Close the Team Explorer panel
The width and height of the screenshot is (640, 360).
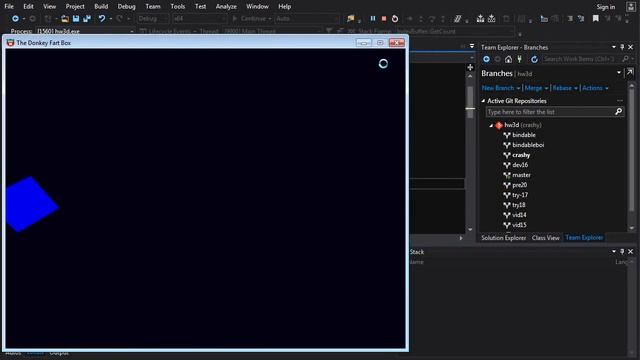coord(631,47)
